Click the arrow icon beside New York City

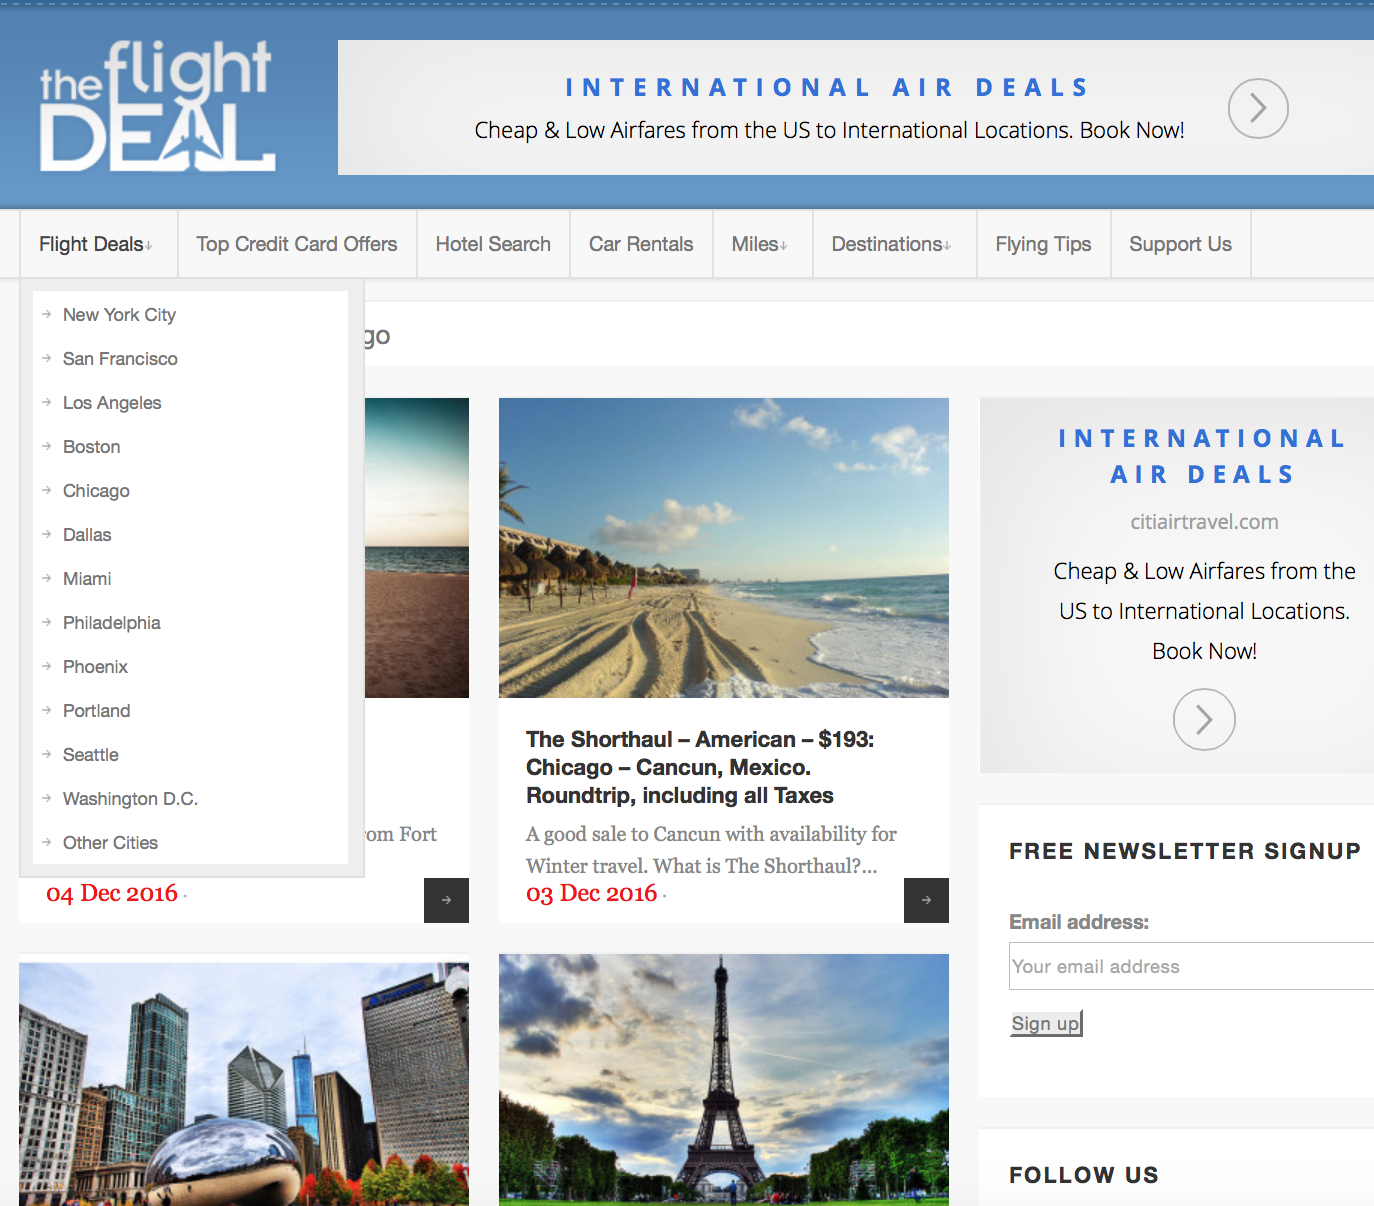(x=47, y=314)
